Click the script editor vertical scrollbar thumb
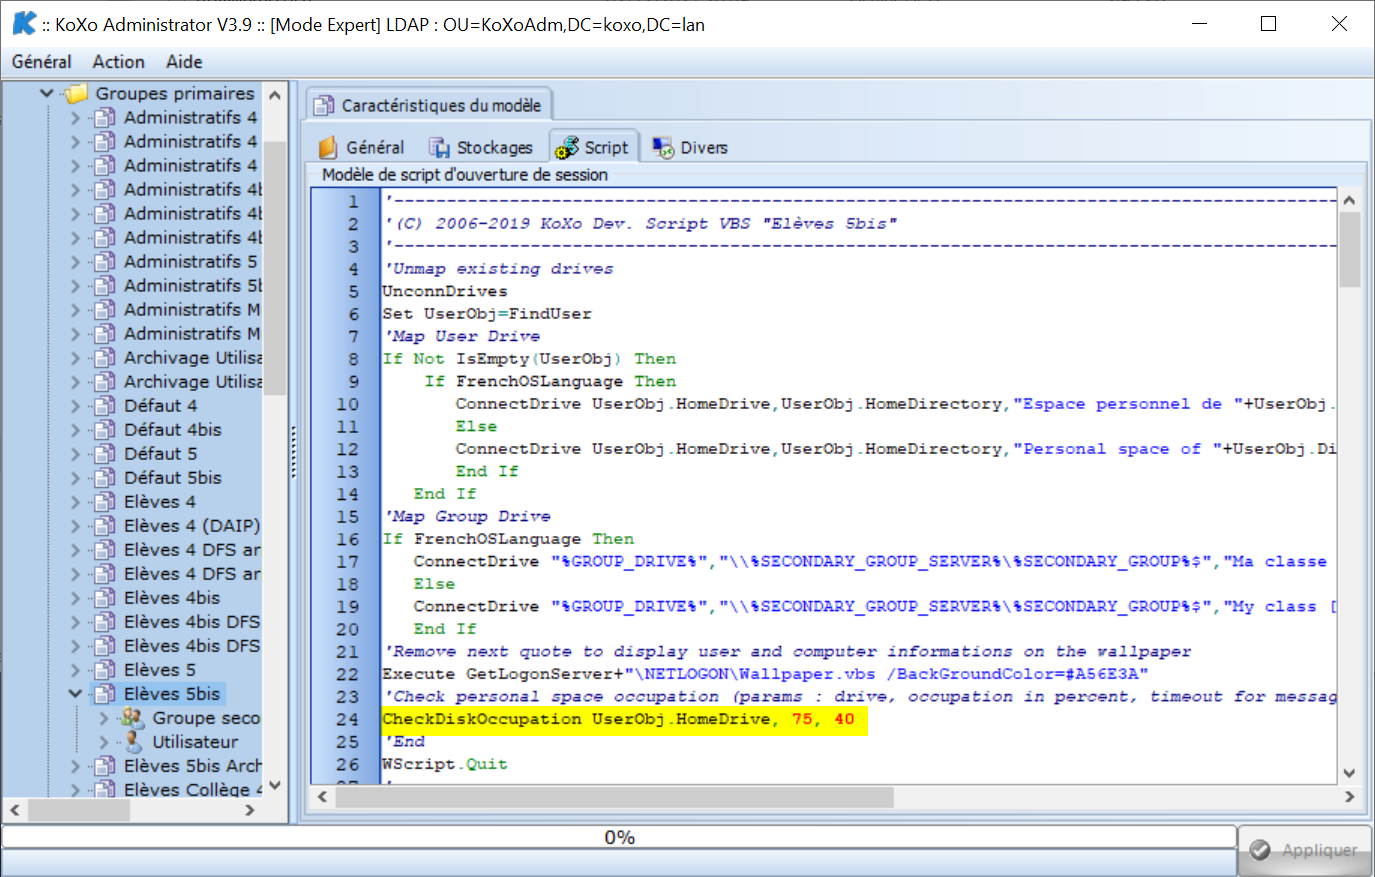1375x877 pixels. (x=1349, y=250)
